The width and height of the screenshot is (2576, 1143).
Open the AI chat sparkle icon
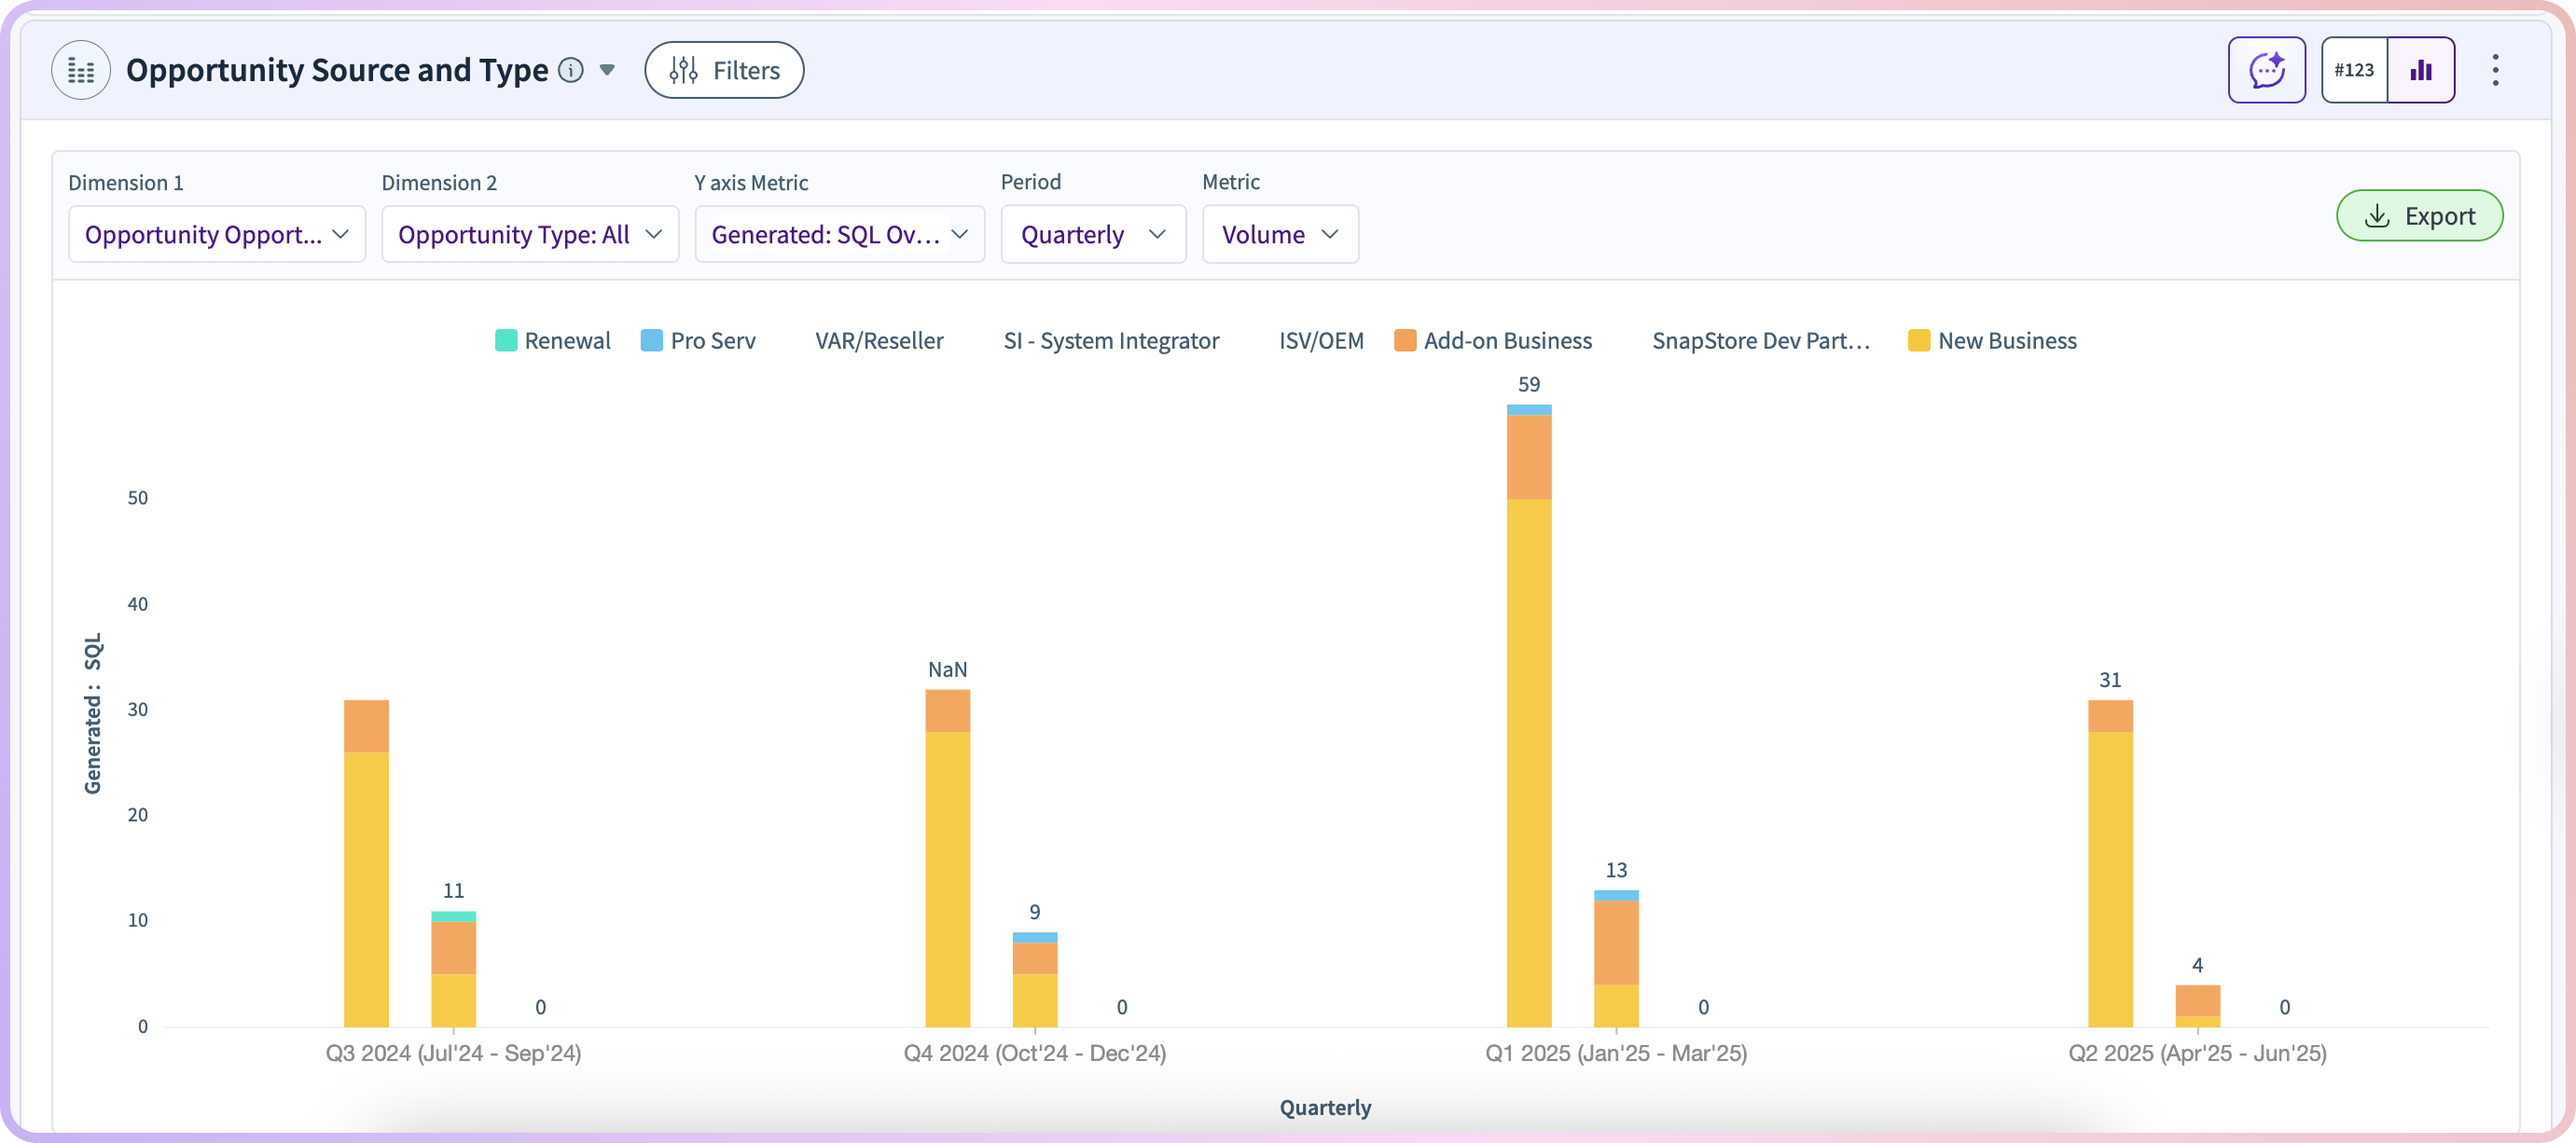(x=2266, y=70)
